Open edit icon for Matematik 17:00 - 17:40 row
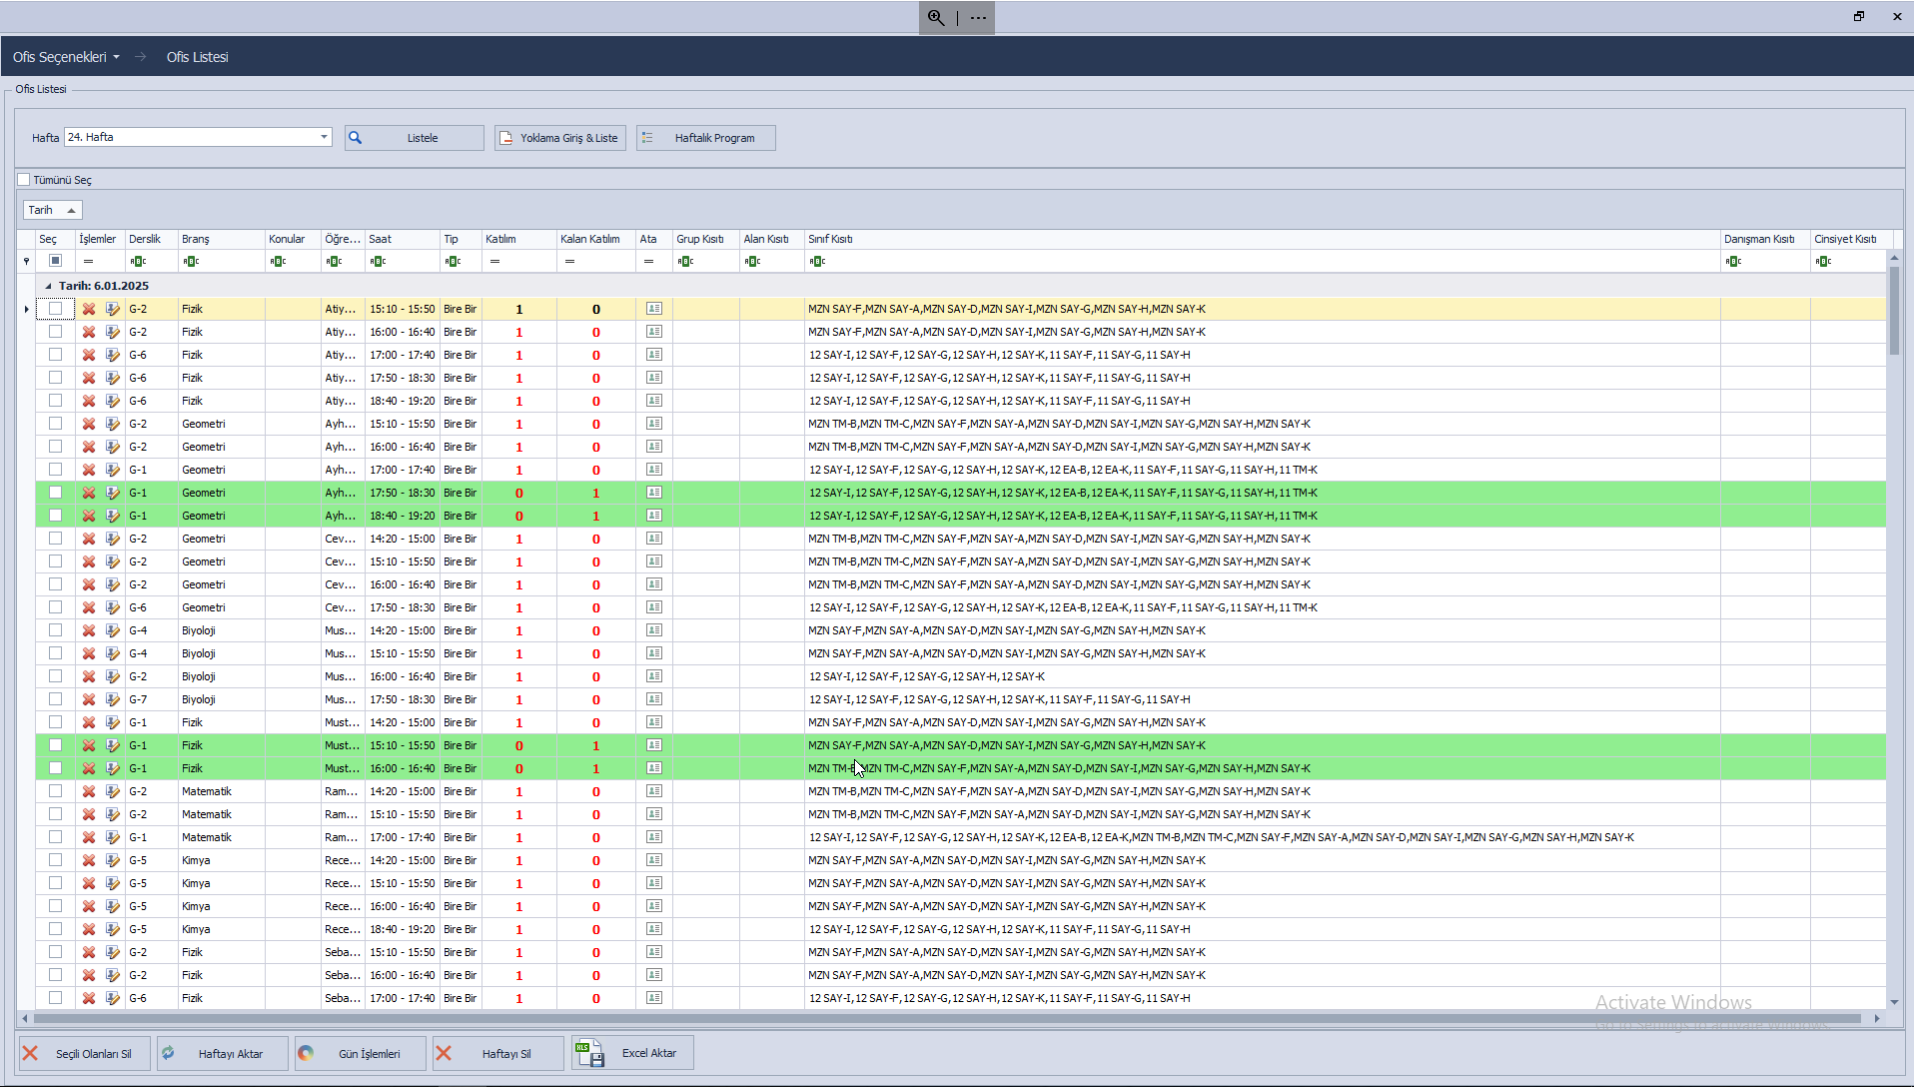 [112, 837]
